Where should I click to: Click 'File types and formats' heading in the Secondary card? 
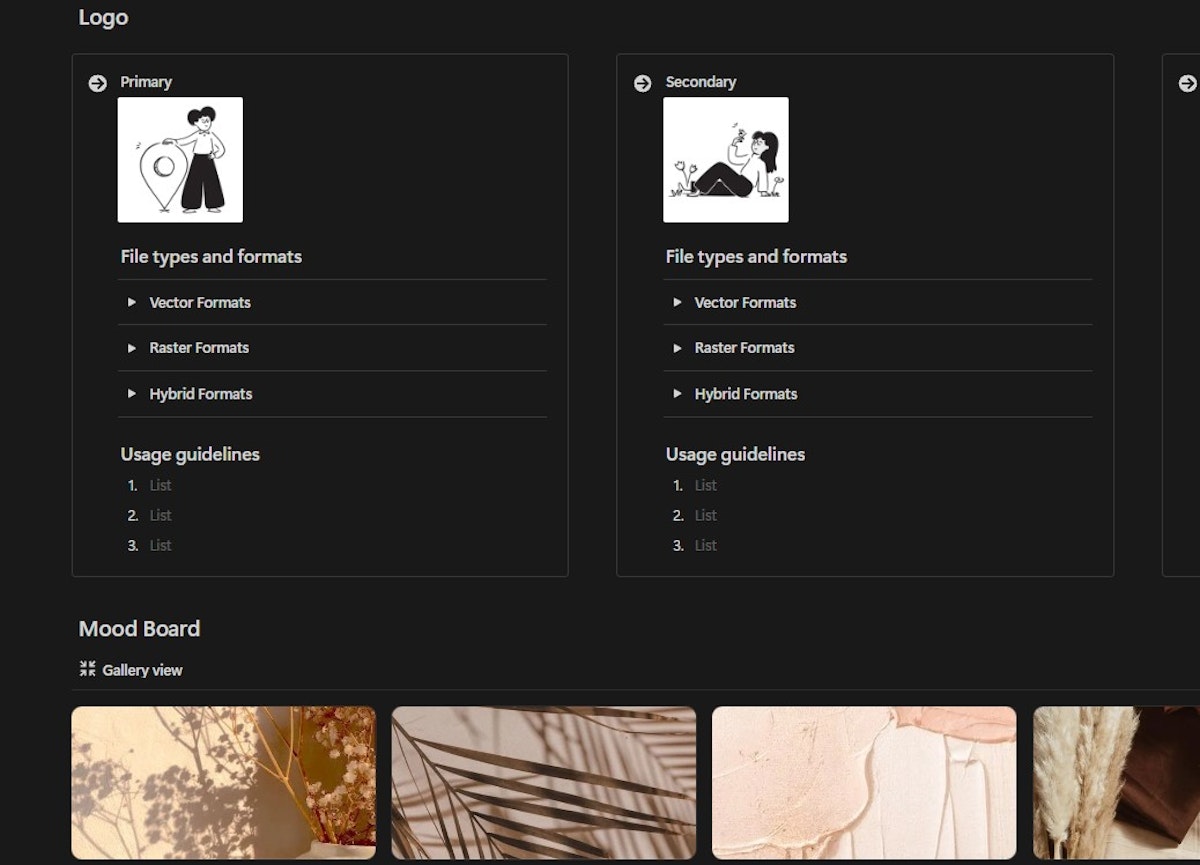coord(756,257)
